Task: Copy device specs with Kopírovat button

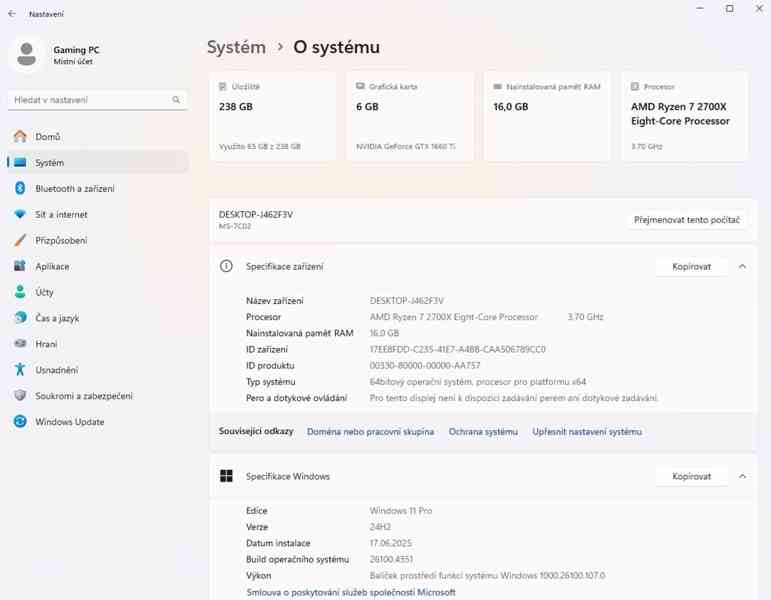Action: (x=691, y=267)
